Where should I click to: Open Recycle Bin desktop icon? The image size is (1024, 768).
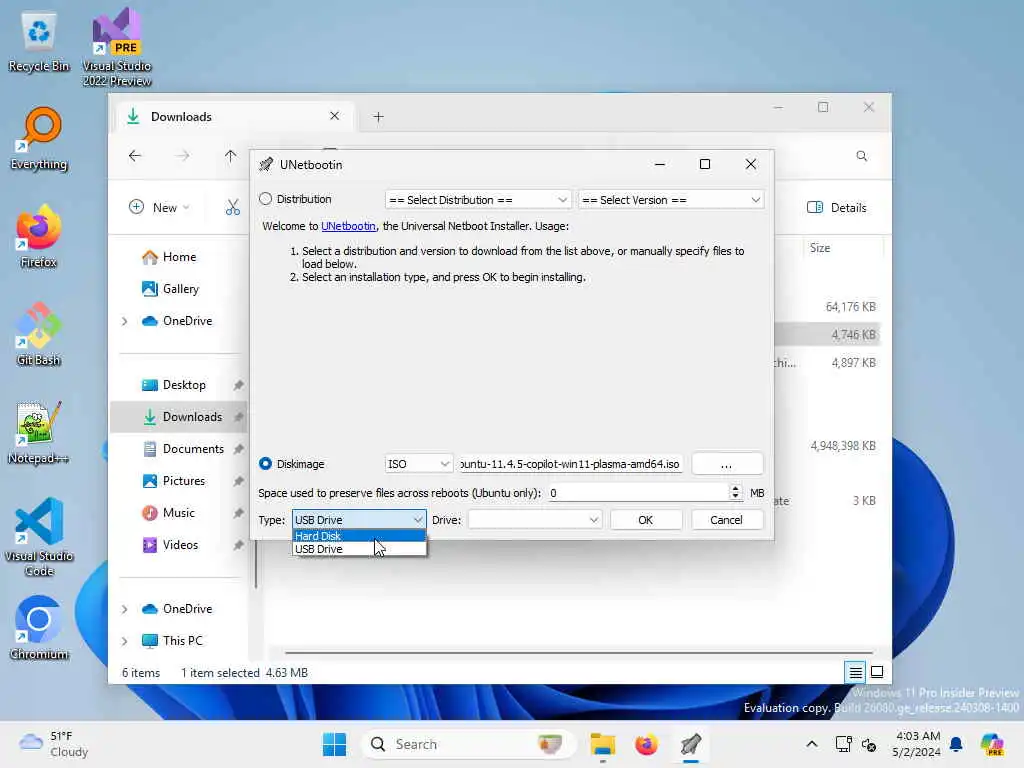coord(39,42)
